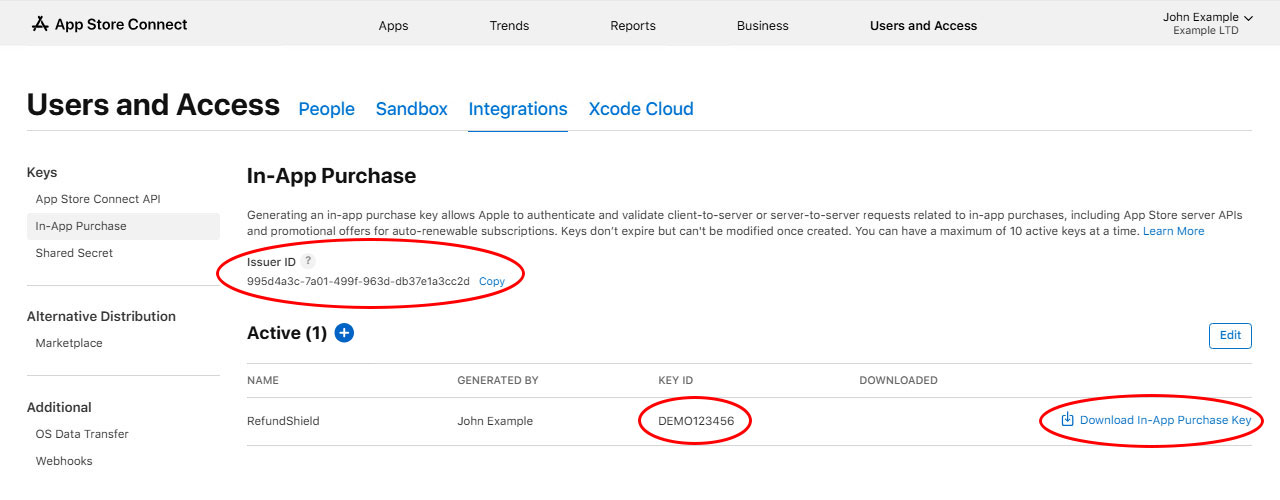Image resolution: width=1280 pixels, height=500 pixels.
Task: Click the Active (1) heading
Action: (x=287, y=333)
